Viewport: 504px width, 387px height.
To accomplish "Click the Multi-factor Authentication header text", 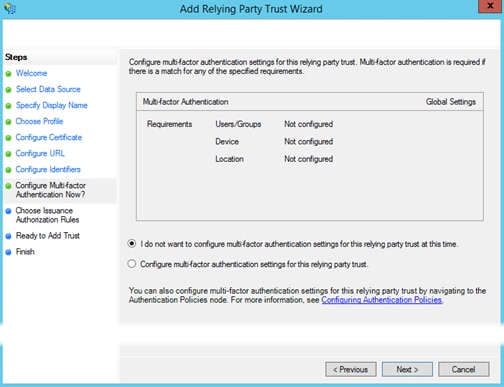I will click(185, 102).
